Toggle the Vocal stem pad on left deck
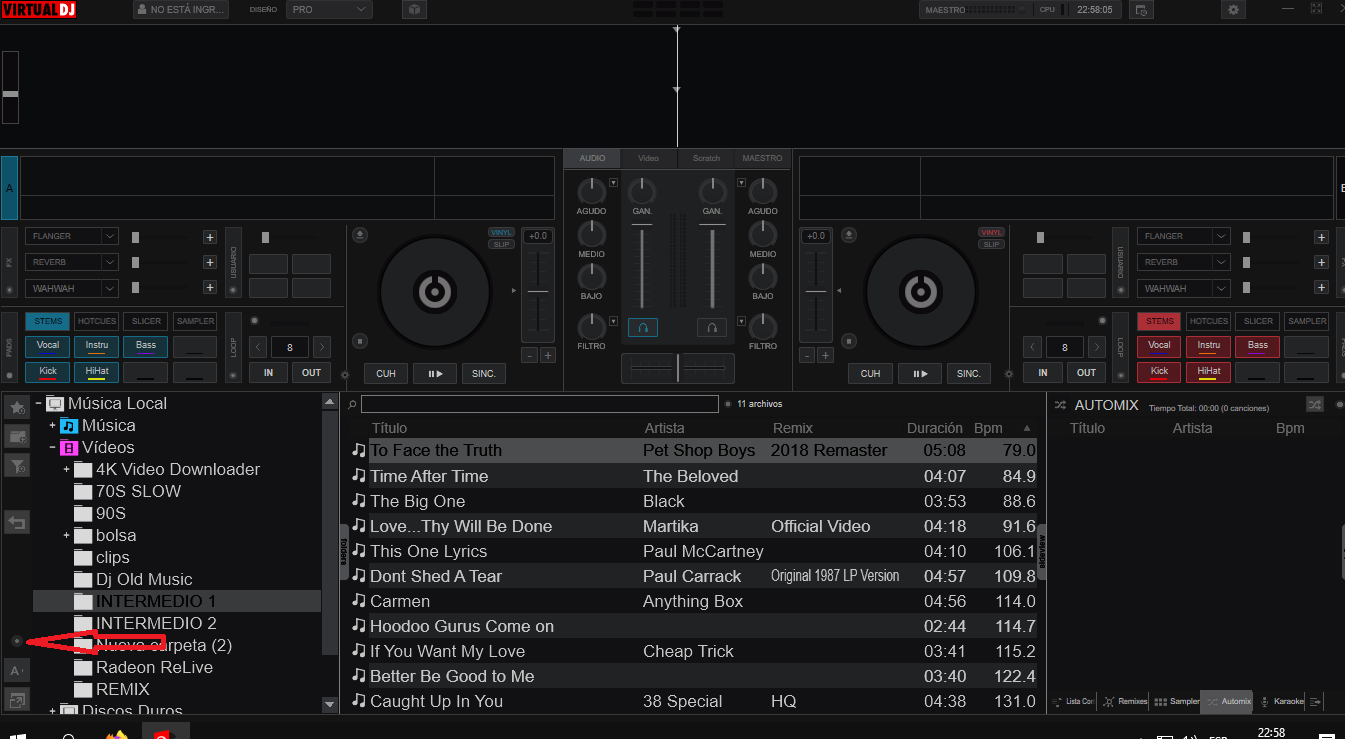 48,347
